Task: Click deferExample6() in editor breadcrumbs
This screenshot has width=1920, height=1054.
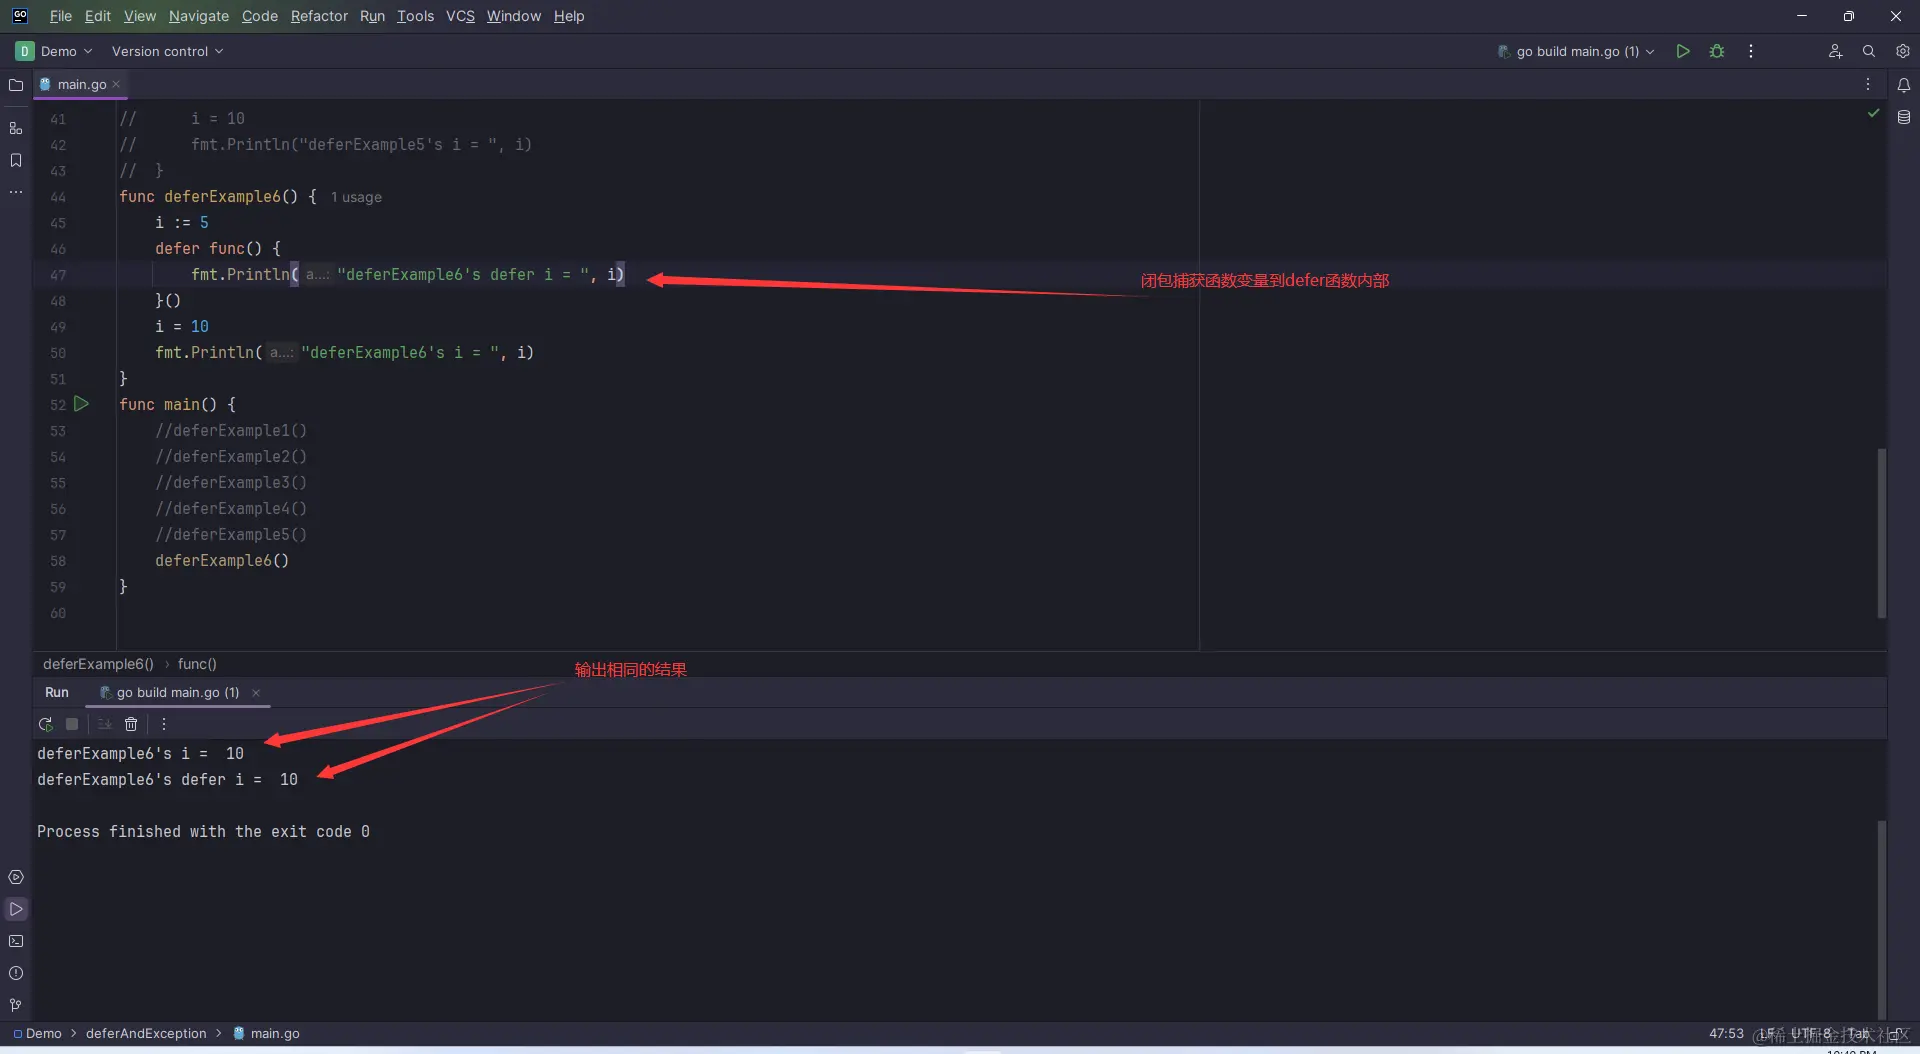Action: pos(98,664)
